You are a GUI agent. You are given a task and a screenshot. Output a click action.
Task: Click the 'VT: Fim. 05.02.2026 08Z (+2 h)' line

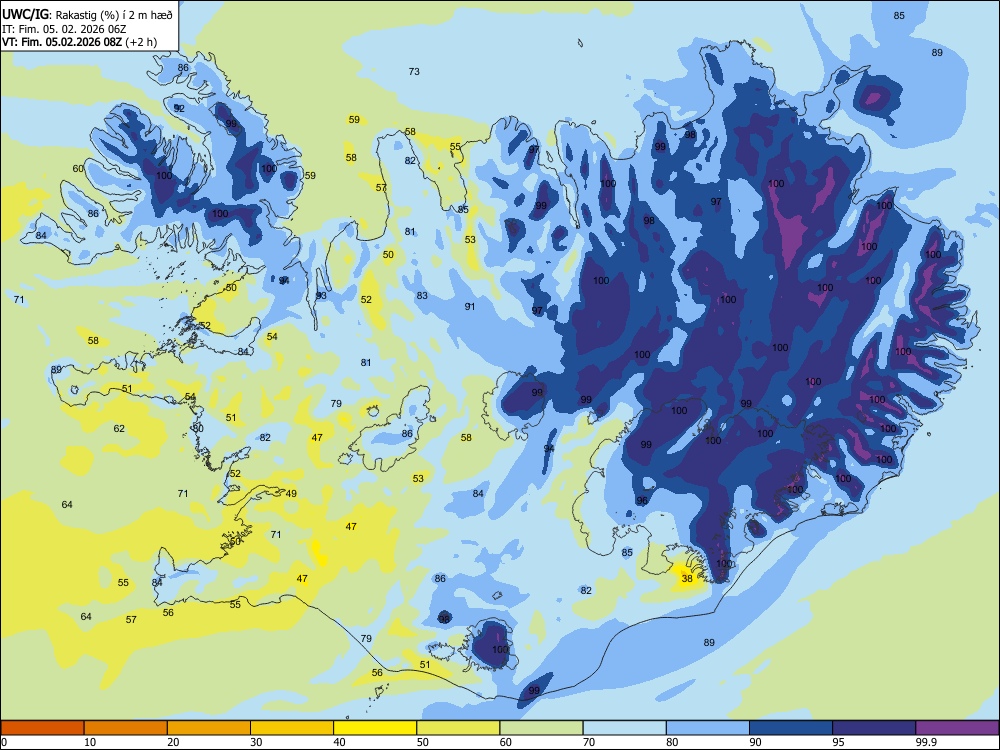click(x=79, y=42)
